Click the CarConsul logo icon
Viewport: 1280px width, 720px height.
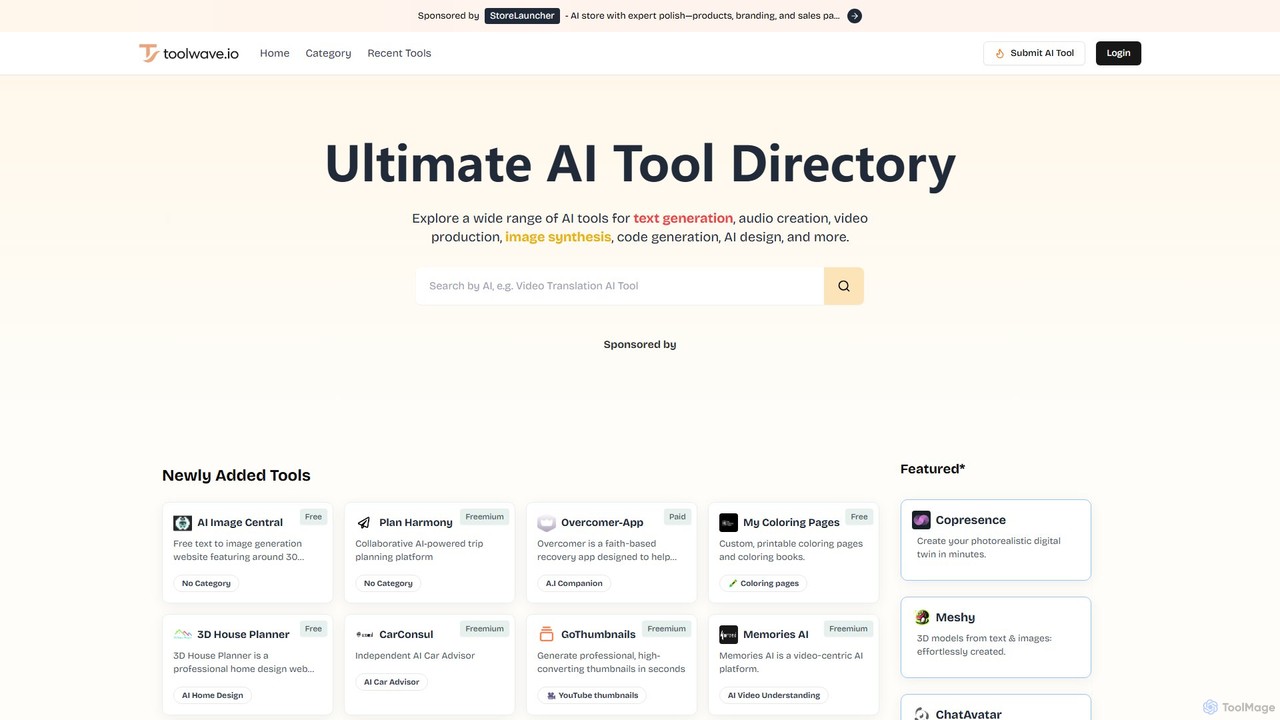[364, 635]
